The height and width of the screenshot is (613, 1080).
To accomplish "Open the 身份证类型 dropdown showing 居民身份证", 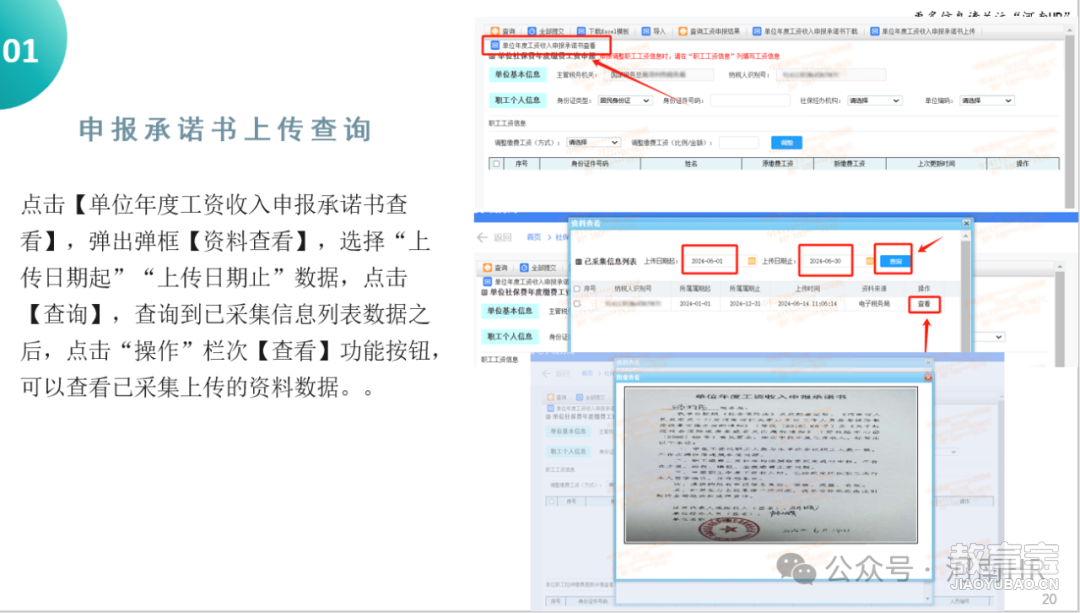I will click(x=624, y=101).
